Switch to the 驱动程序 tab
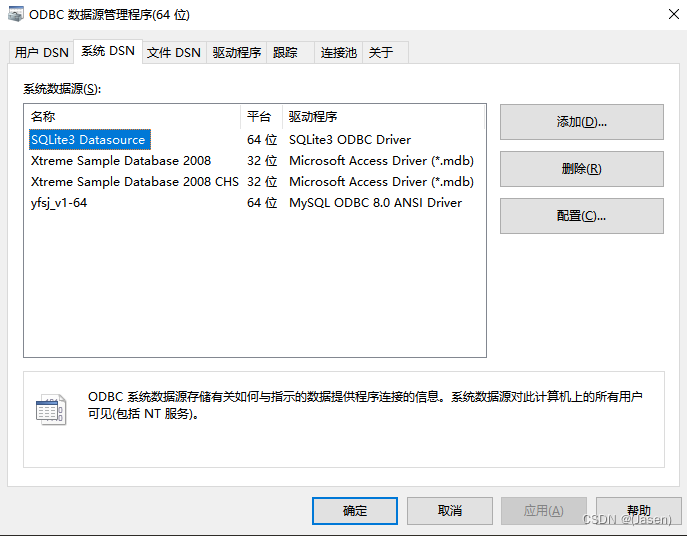The height and width of the screenshot is (536, 687). [237, 53]
